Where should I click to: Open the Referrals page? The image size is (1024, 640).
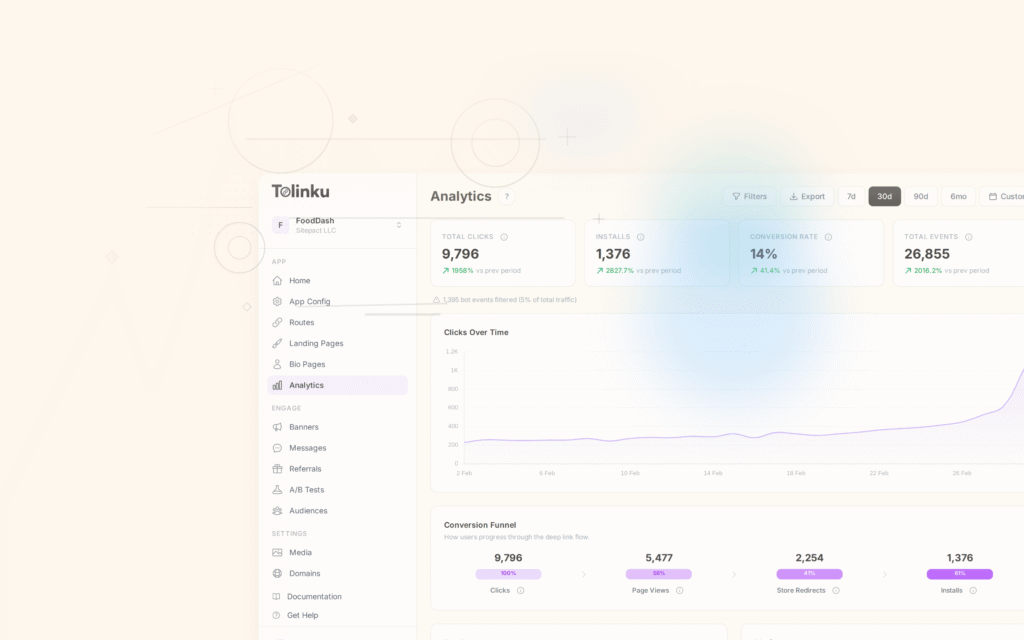338,469
